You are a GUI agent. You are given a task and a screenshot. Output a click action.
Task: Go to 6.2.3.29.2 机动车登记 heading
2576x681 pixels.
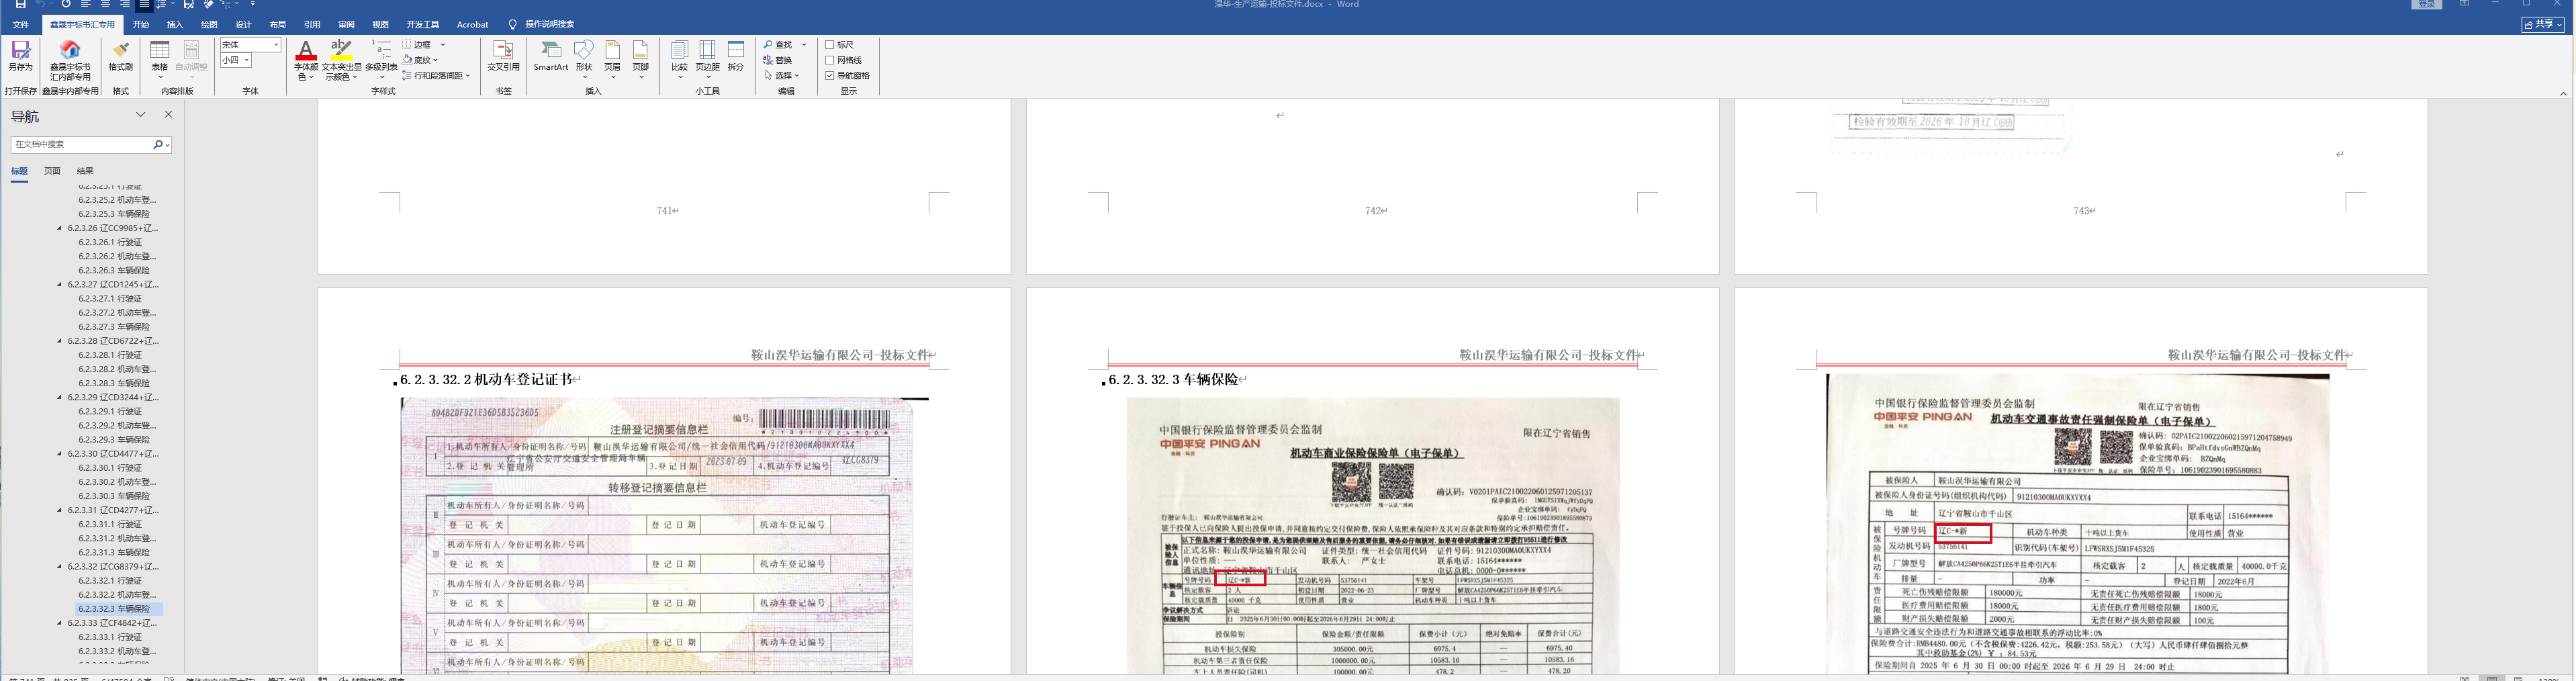pos(117,426)
